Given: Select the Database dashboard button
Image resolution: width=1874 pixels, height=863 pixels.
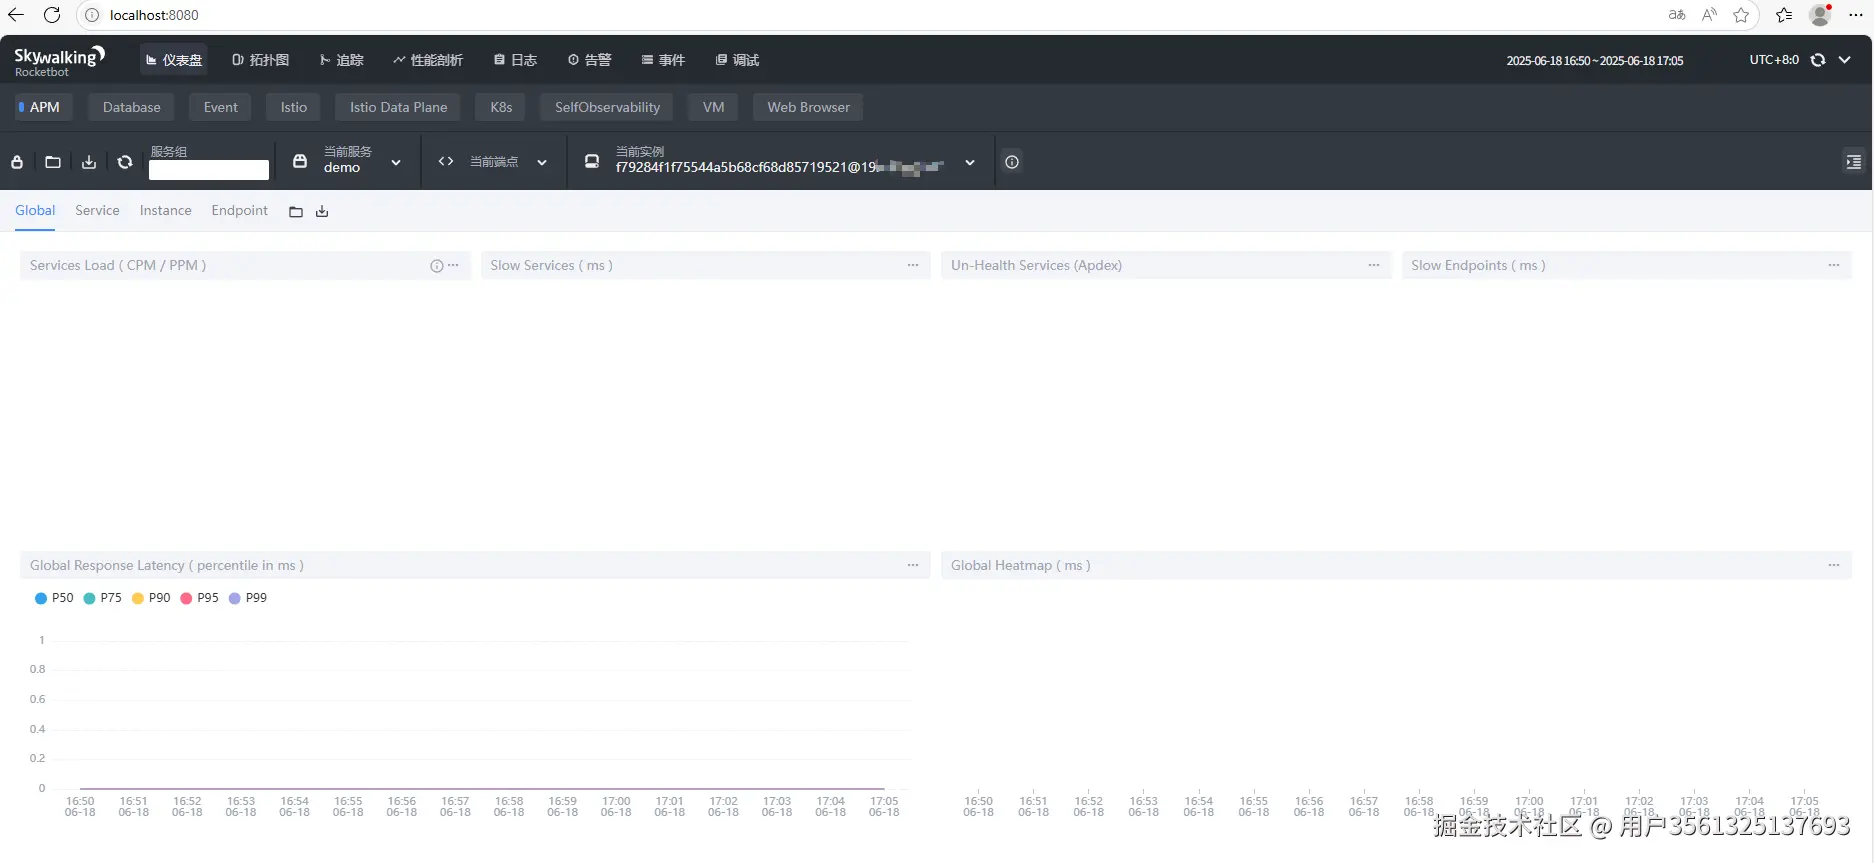Looking at the screenshot, I should tap(131, 107).
